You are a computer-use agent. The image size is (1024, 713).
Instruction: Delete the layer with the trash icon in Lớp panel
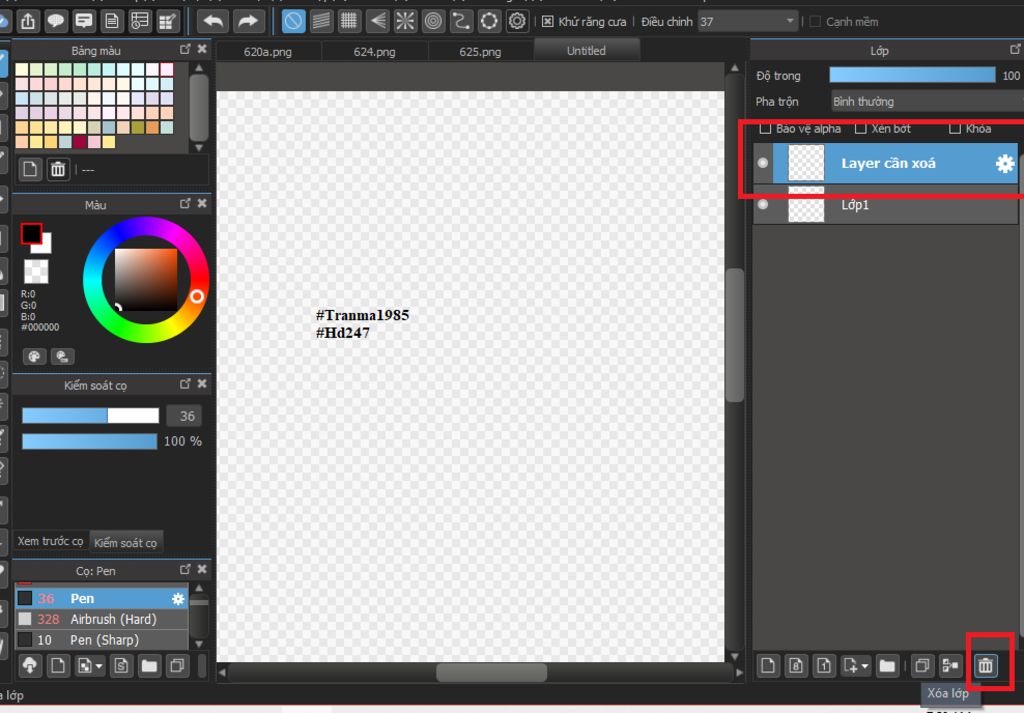click(x=985, y=665)
